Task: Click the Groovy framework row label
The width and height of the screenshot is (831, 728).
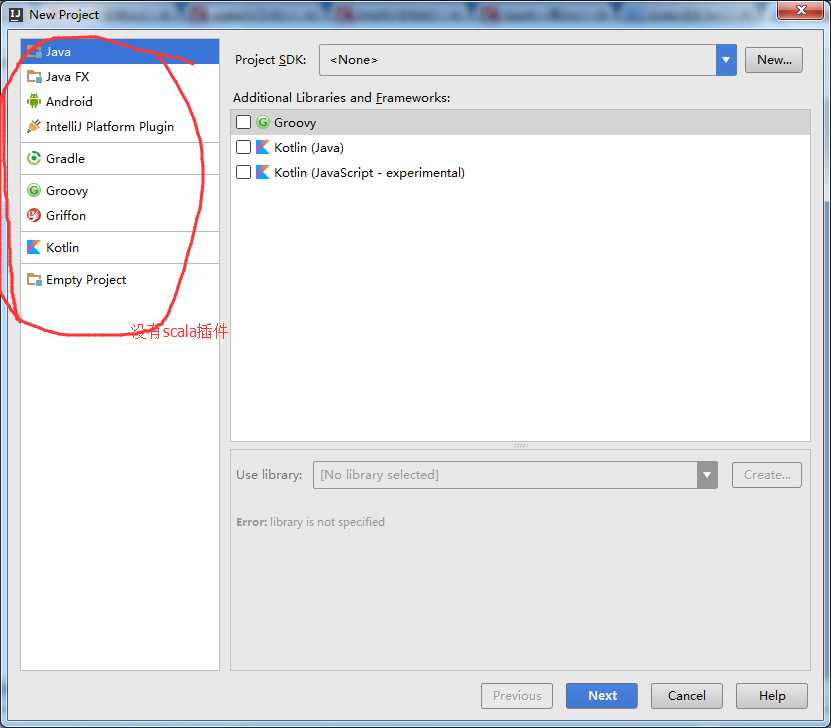Action: [x=295, y=123]
